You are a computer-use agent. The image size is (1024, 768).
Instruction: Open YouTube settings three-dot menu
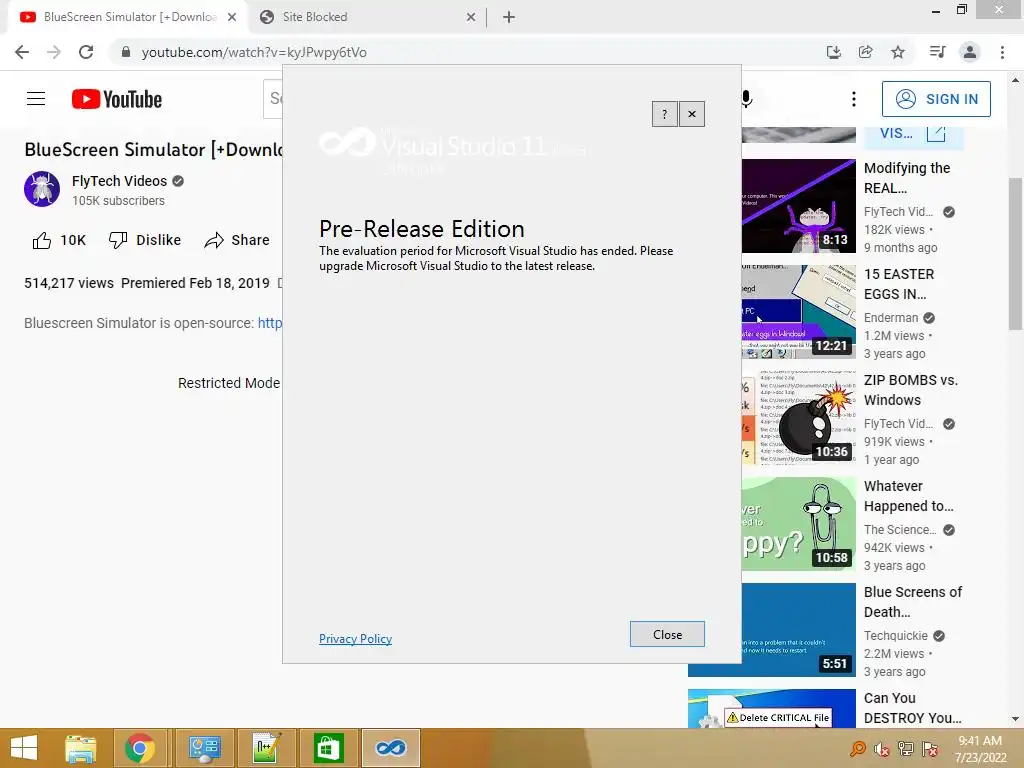[854, 99]
